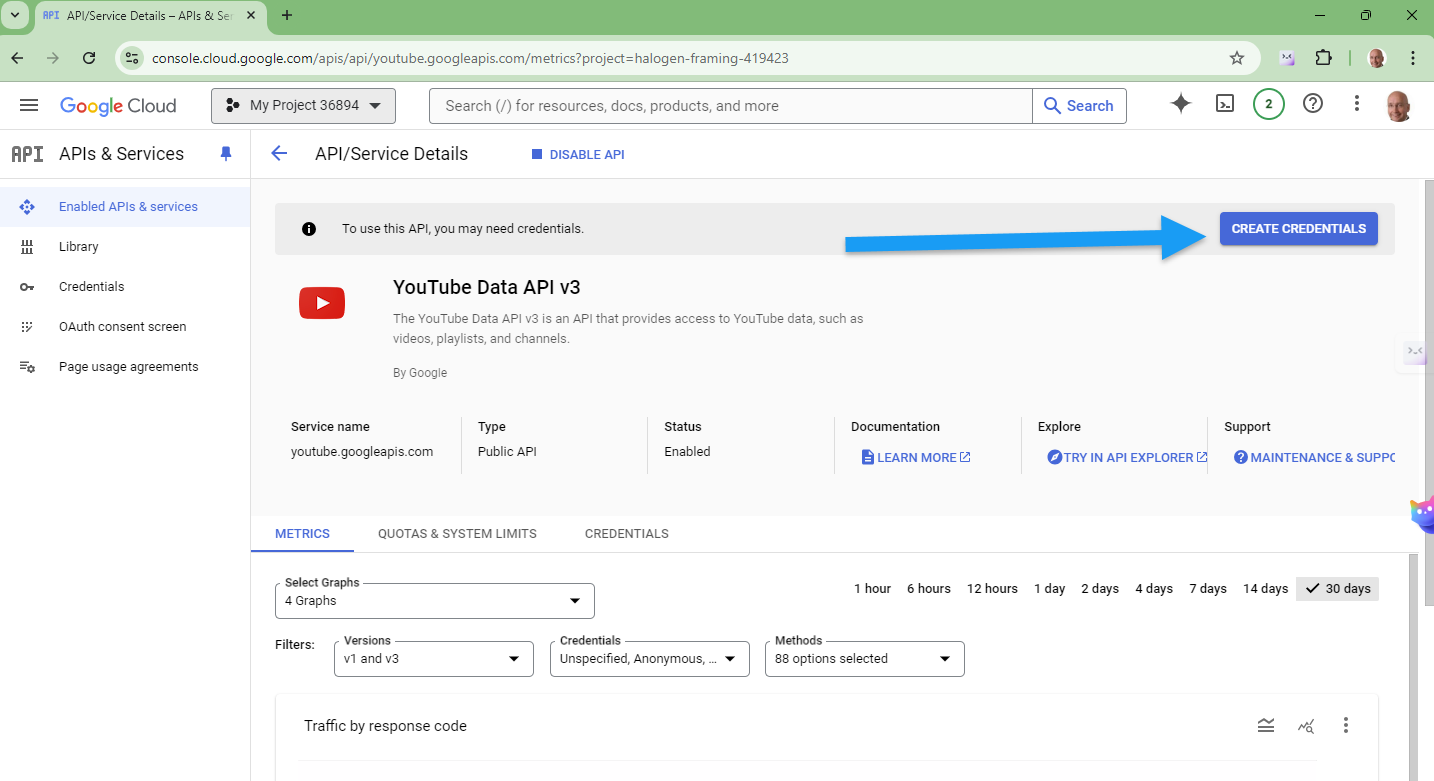The width and height of the screenshot is (1434, 781).
Task: Open the Google Cloud navigation hamburger menu
Action: (29, 106)
